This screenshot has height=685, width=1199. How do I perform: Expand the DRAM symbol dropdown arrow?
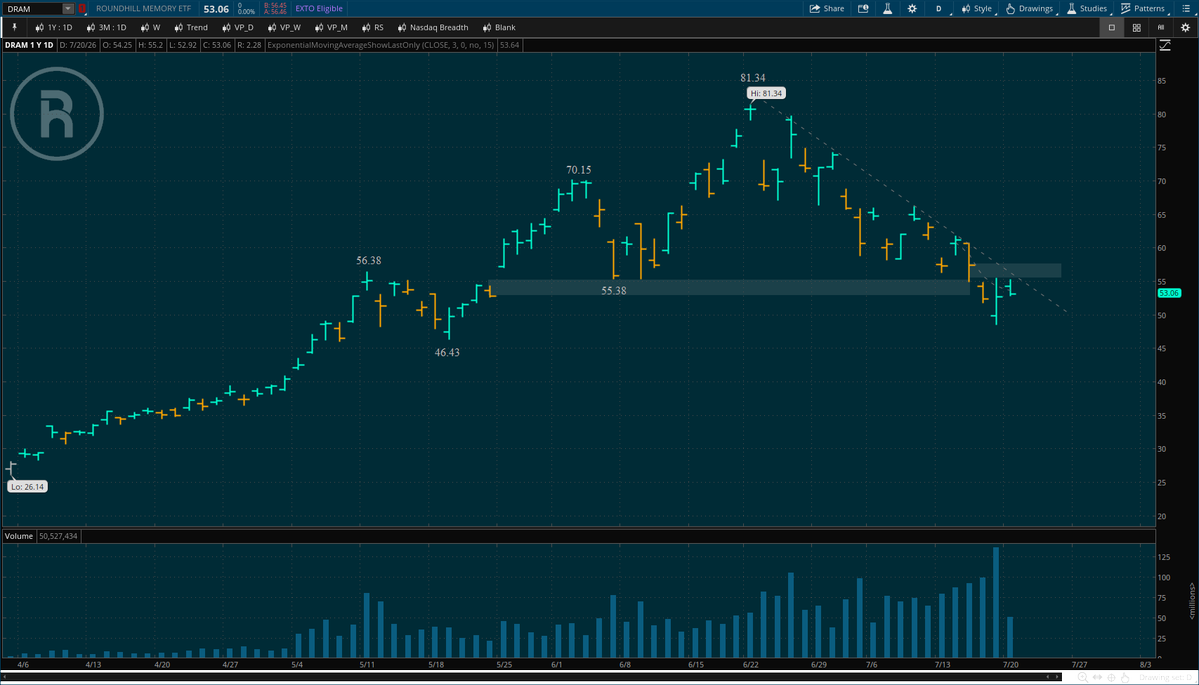point(68,8)
